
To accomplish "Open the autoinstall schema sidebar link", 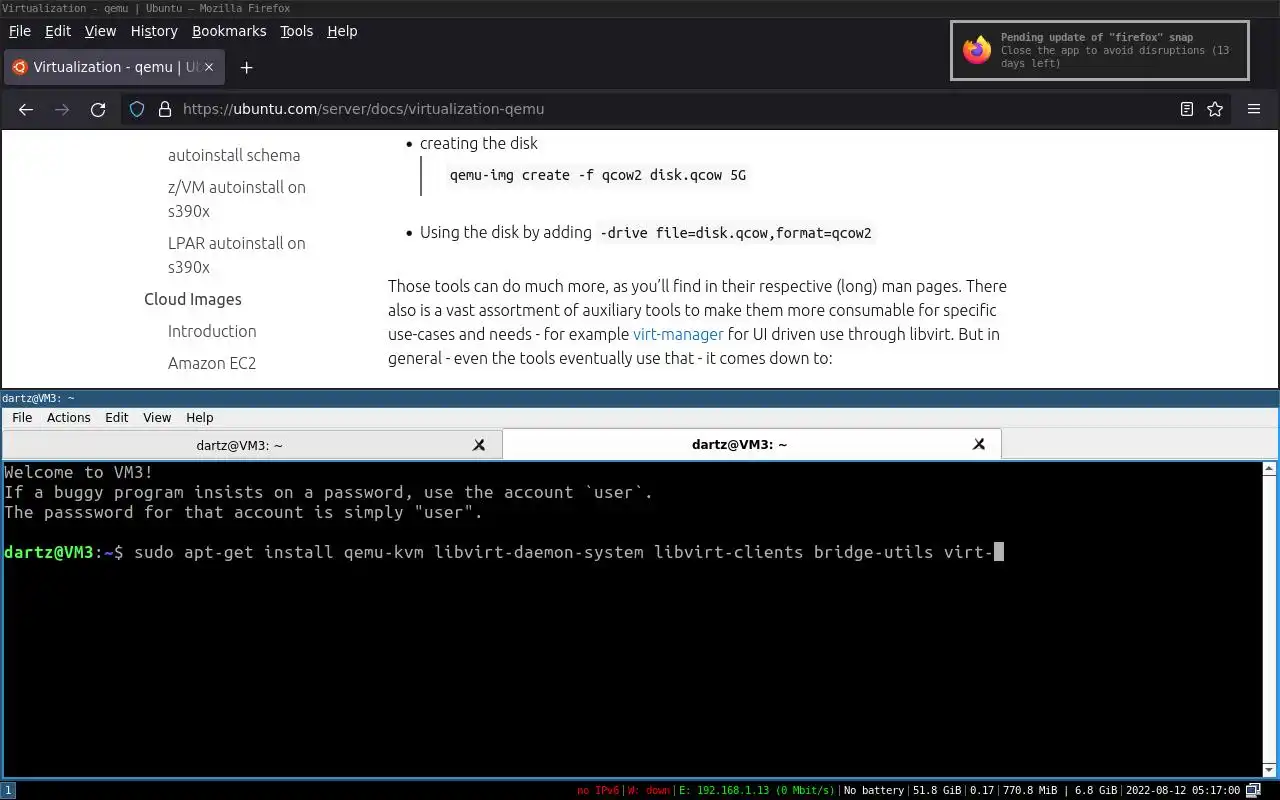I will [234, 155].
